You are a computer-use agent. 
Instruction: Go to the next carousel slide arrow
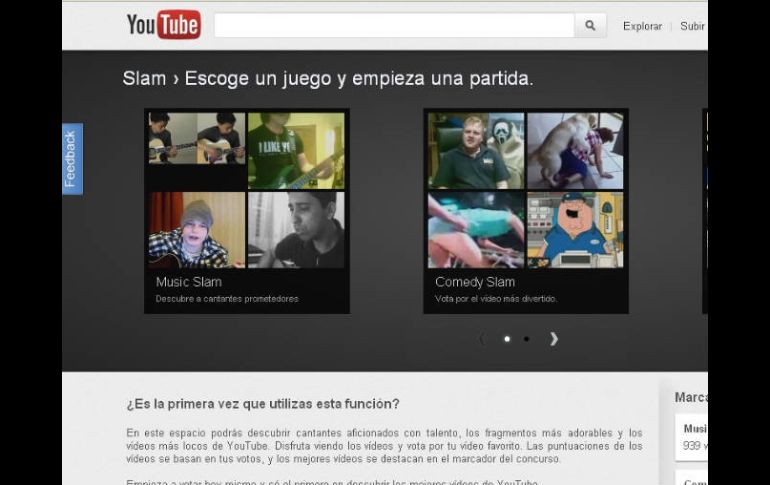[553, 339]
